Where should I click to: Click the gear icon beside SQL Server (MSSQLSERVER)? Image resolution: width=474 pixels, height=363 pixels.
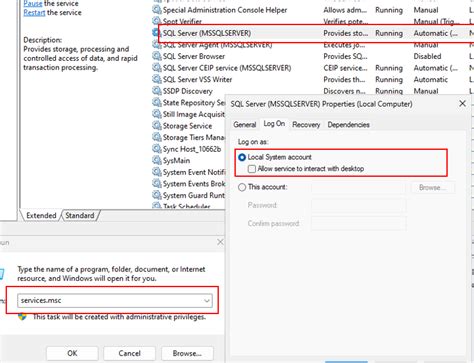[156, 33]
